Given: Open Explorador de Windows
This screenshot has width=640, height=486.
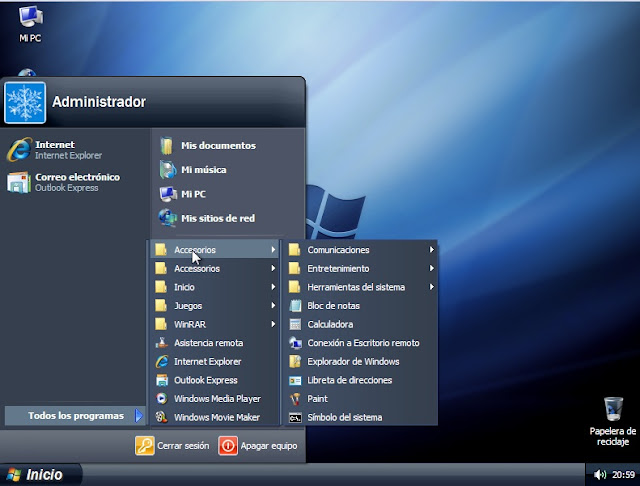Looking at the screenshot, I should pos(361,362).
